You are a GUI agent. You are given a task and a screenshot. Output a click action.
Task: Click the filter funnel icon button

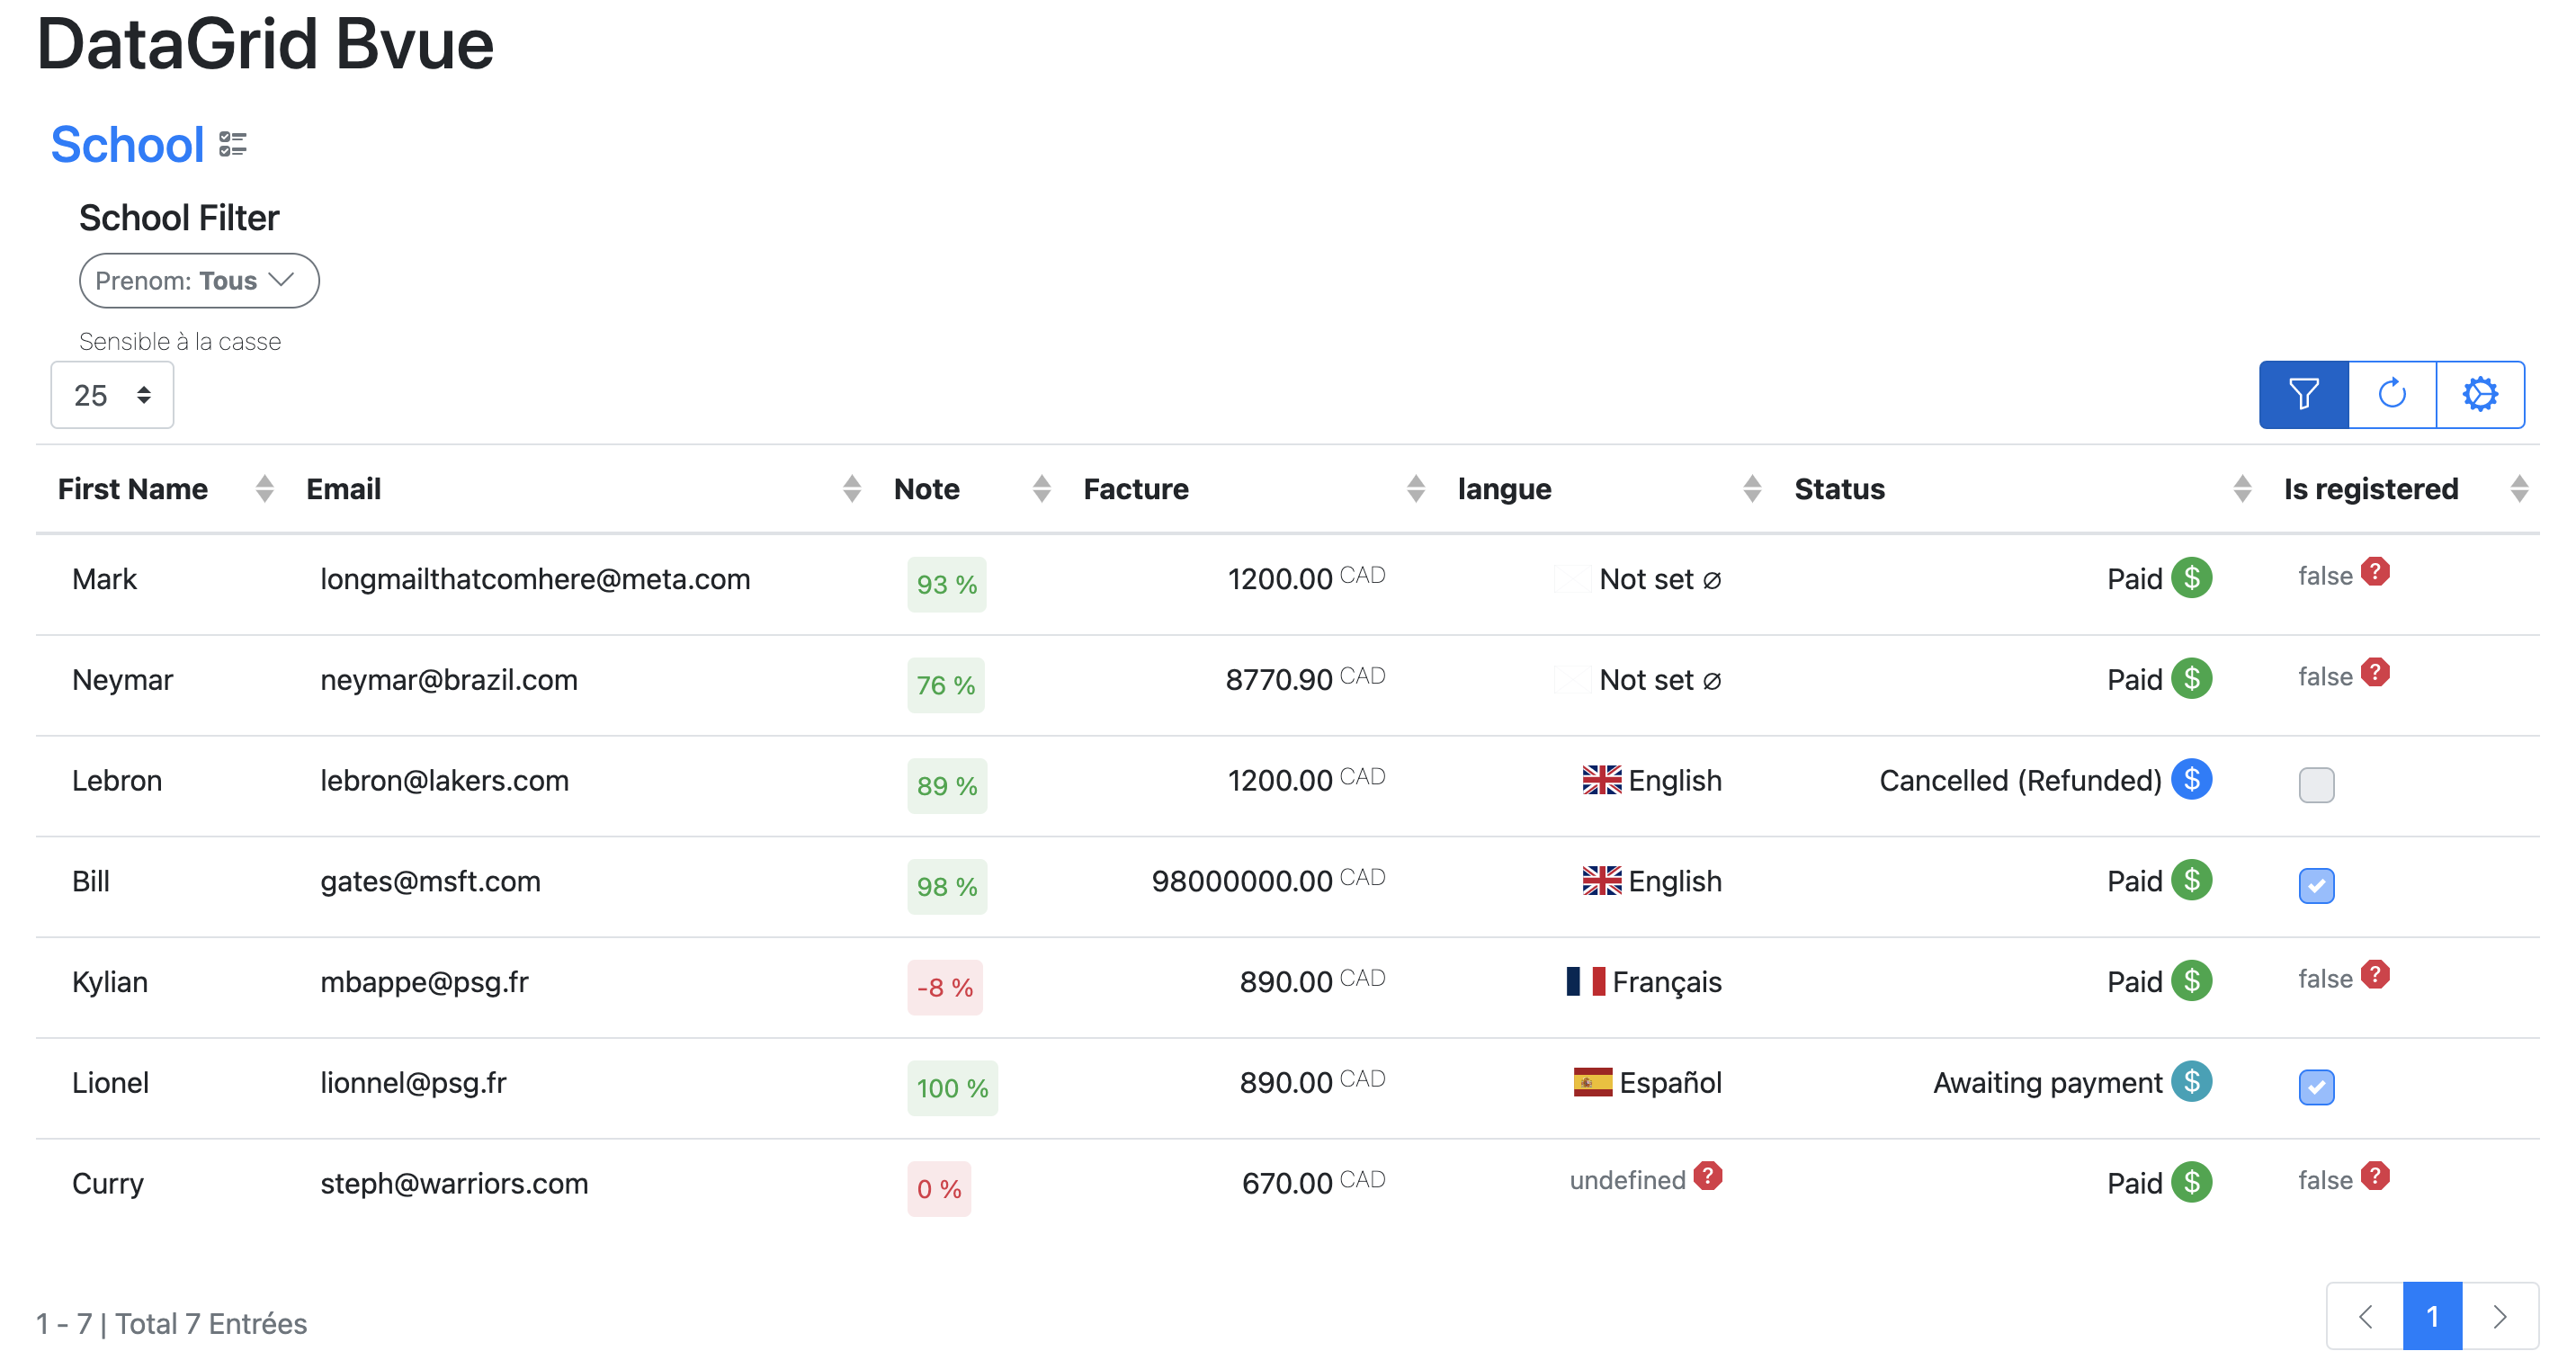(2302, 394)
